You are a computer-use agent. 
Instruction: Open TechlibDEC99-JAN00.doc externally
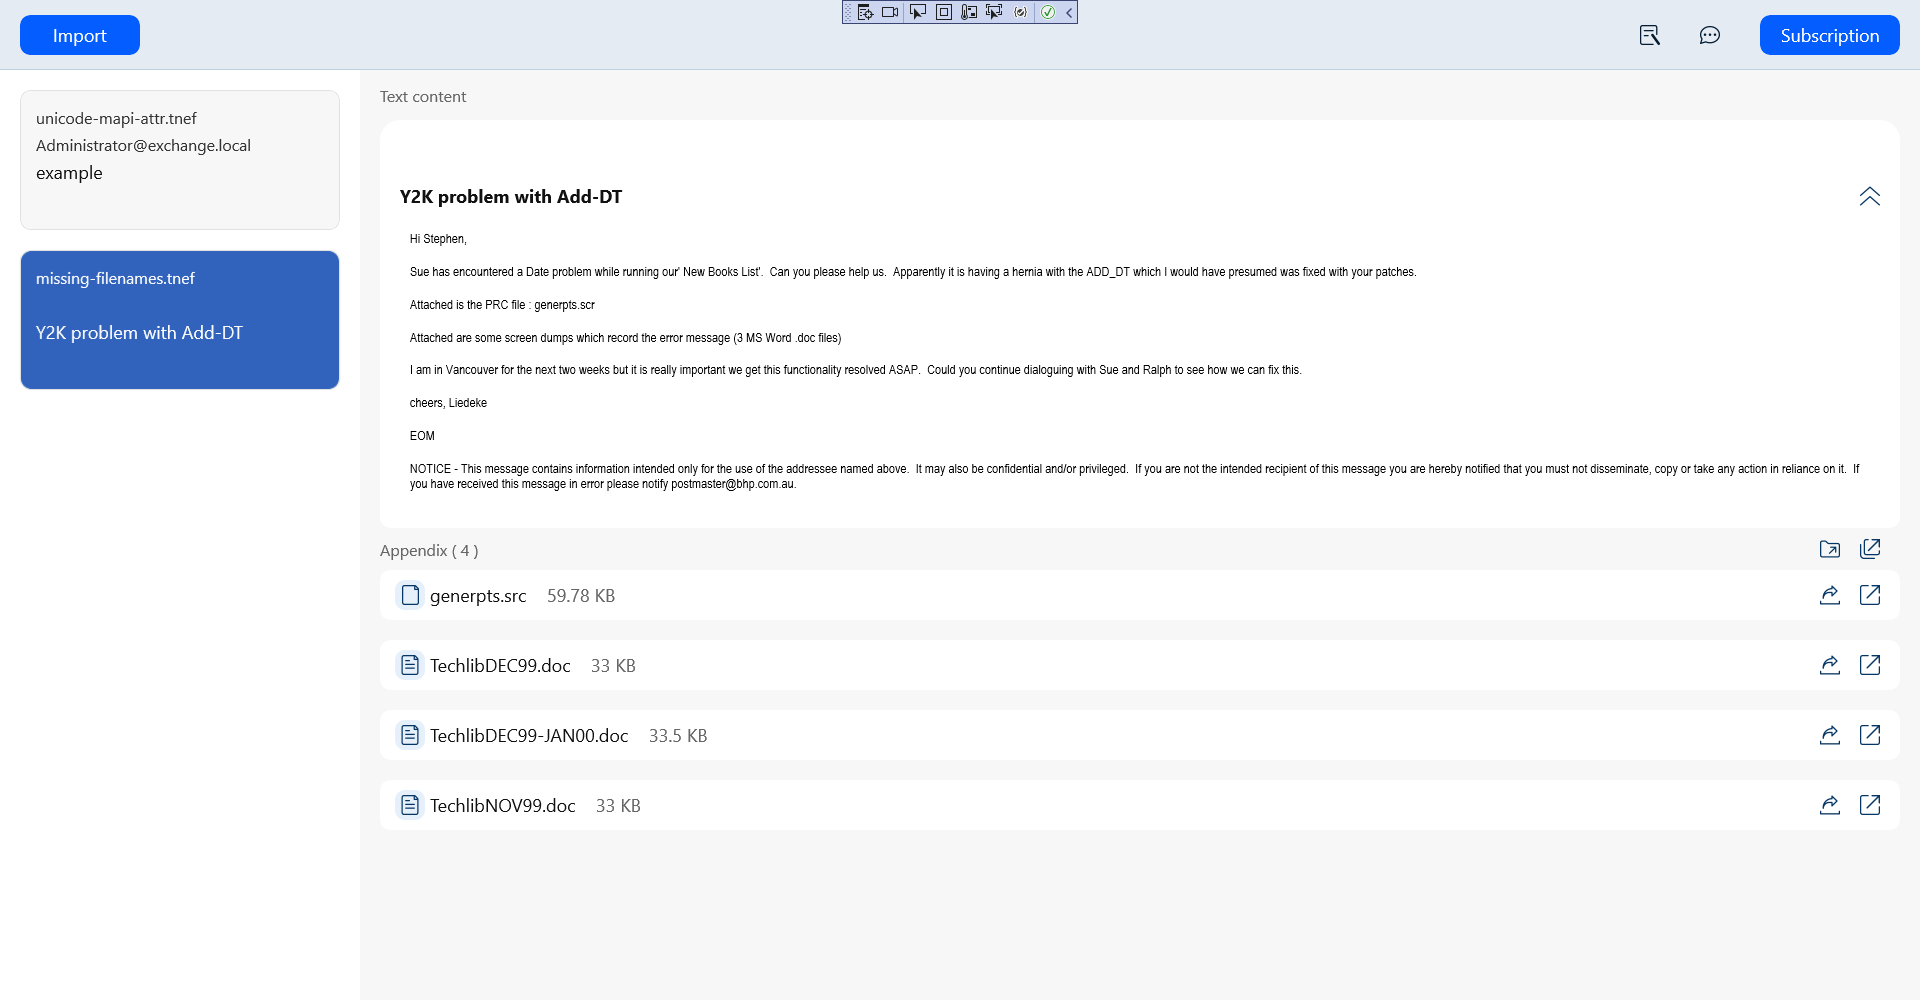click(x=1871, y=734)
